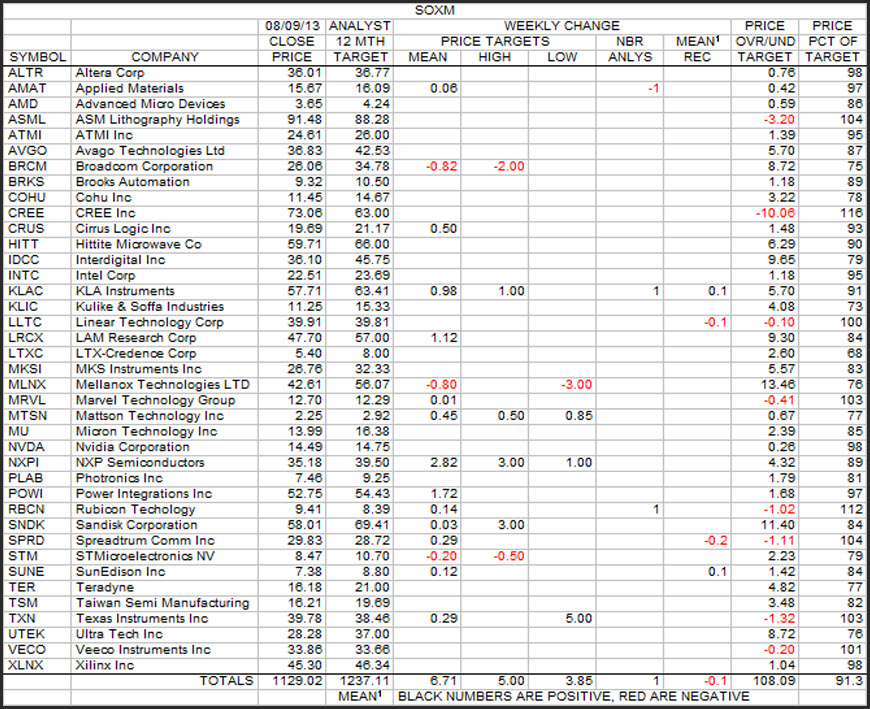
Task: Click the SOXM table title
Action: pyautogui.click(x=434, y=10)
